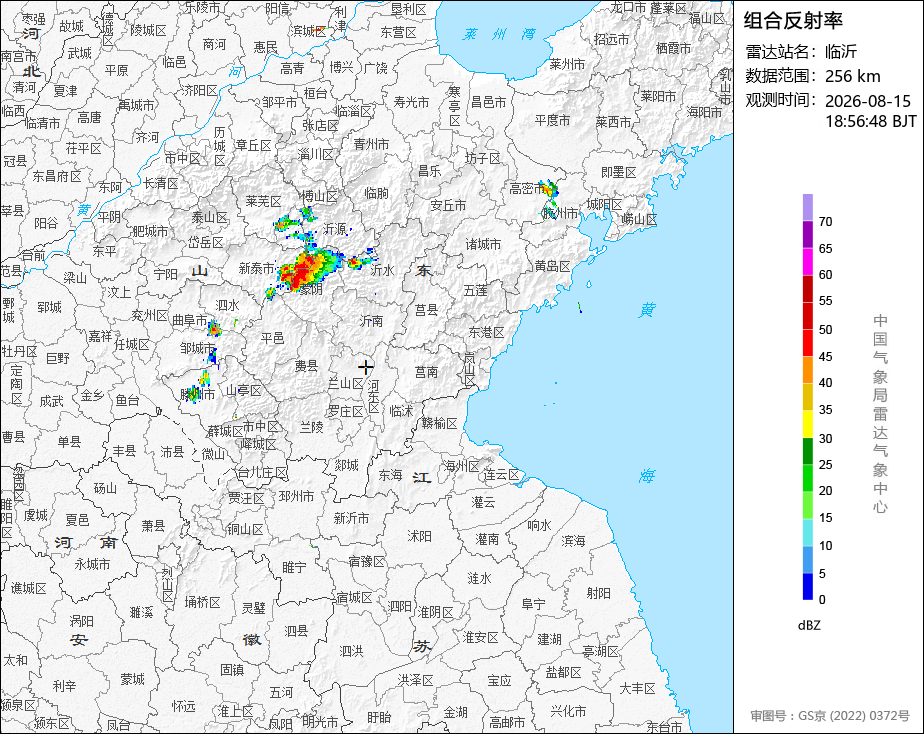The height and width of the screenshot is (734, 924).
Task: Click the 组合反射率 title text
Action: point(793,21)
